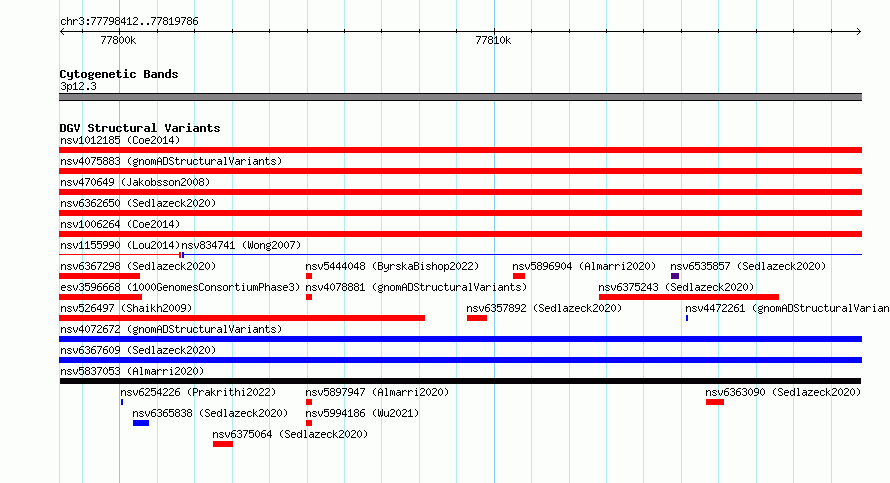890x483 pixels.
Task: Click the 77800k ruler tick label
Action: tap(118, 40)
